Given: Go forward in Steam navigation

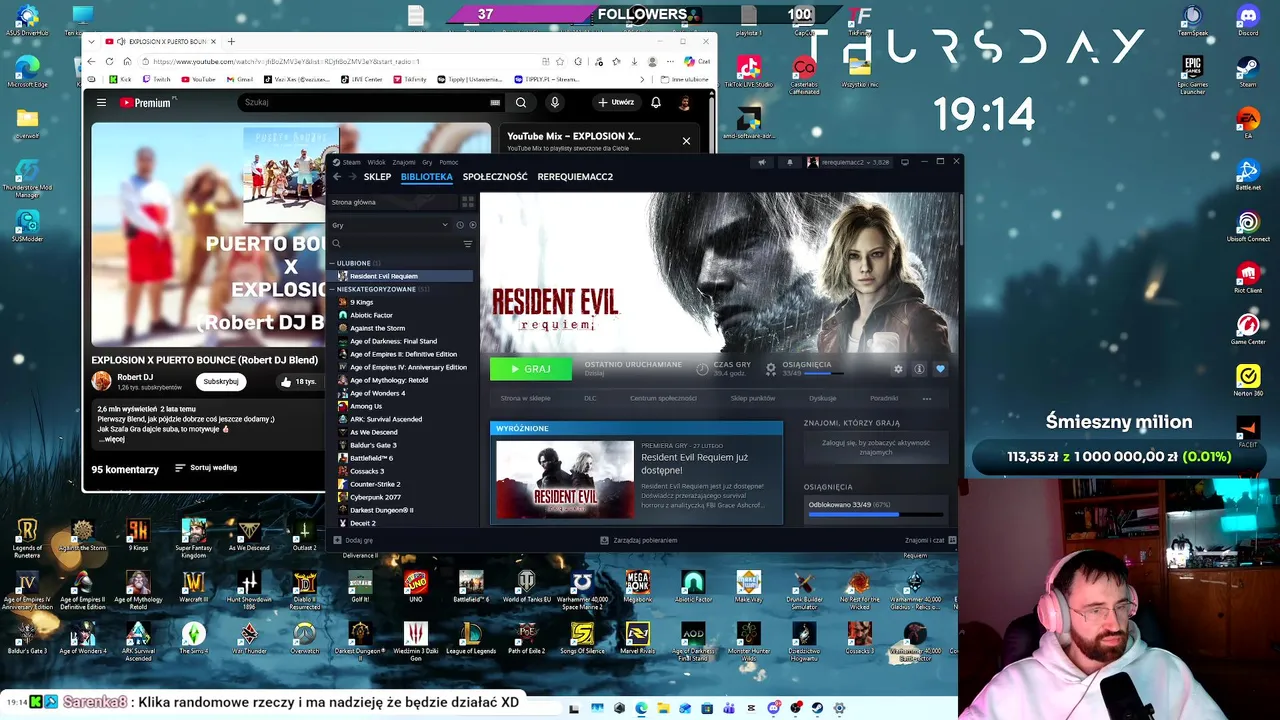Looking at the screenshot, I should tap(352, 177).
